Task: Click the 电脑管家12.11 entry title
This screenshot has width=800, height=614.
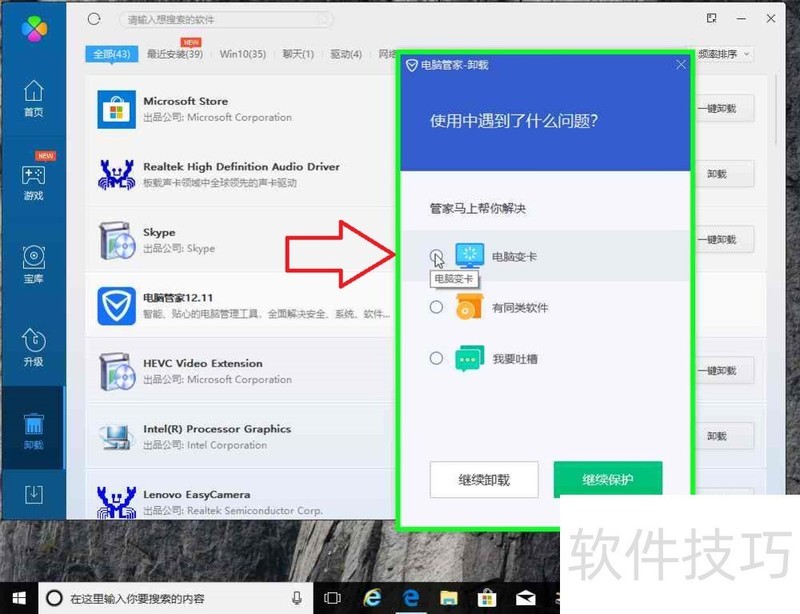Action: (178, 298)
